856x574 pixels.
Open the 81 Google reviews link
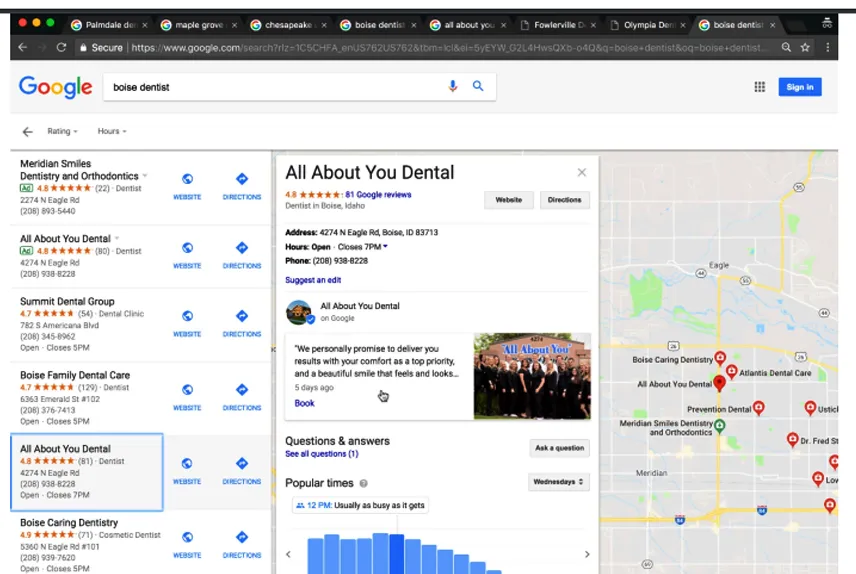pos(378,194)
